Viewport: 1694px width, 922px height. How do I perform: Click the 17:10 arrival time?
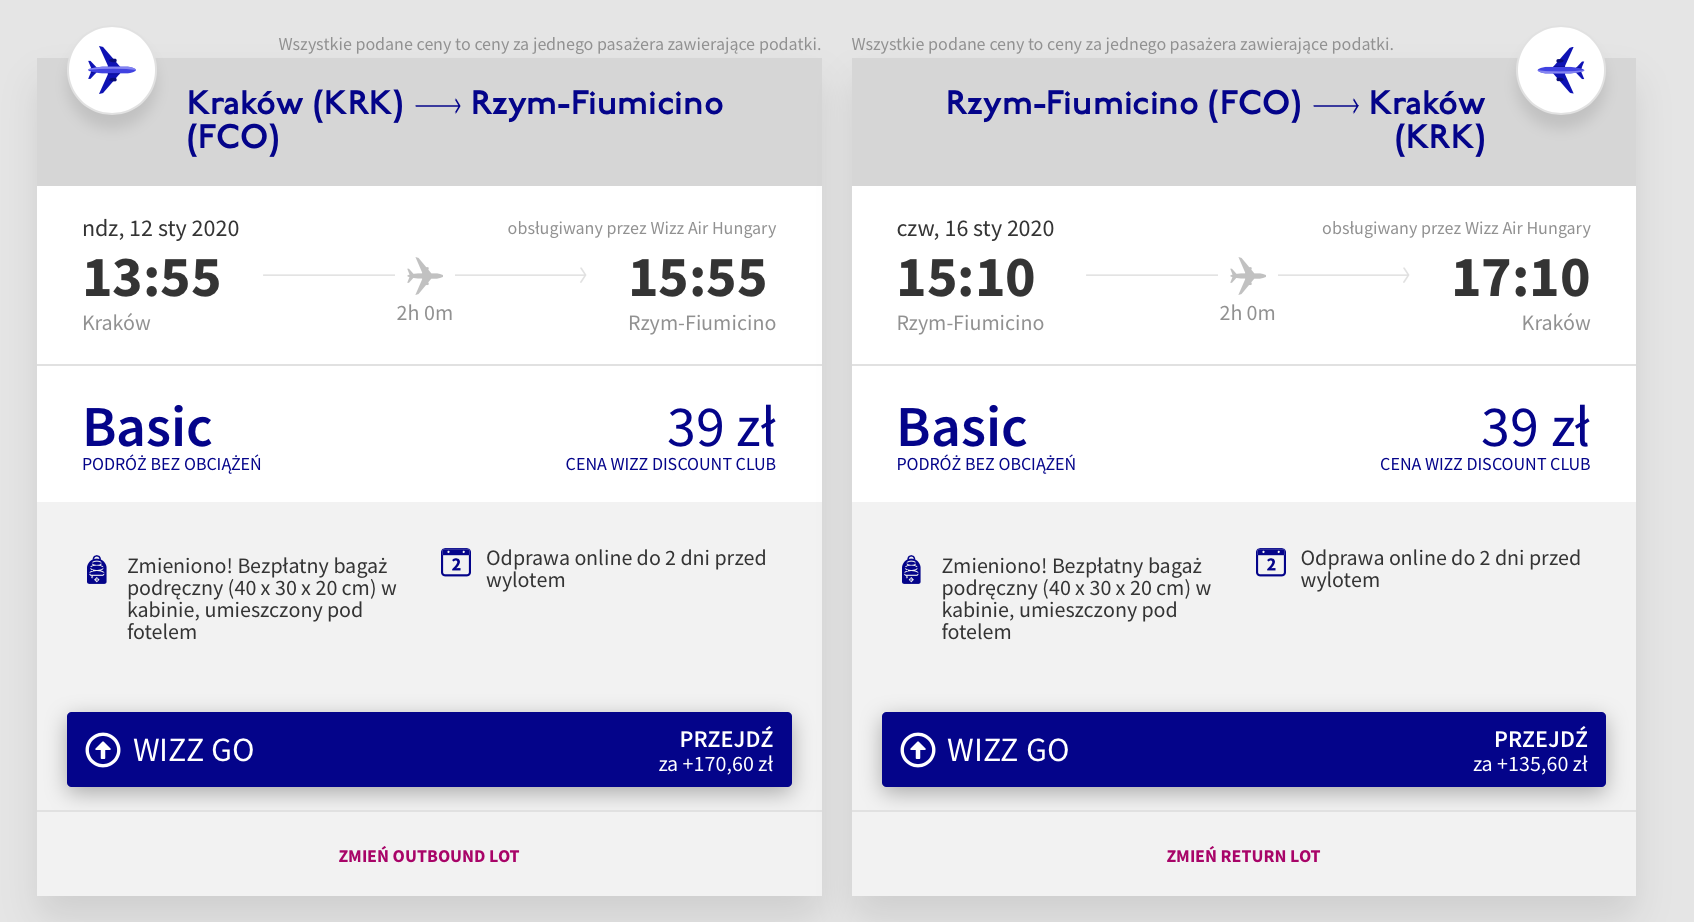1521,278
